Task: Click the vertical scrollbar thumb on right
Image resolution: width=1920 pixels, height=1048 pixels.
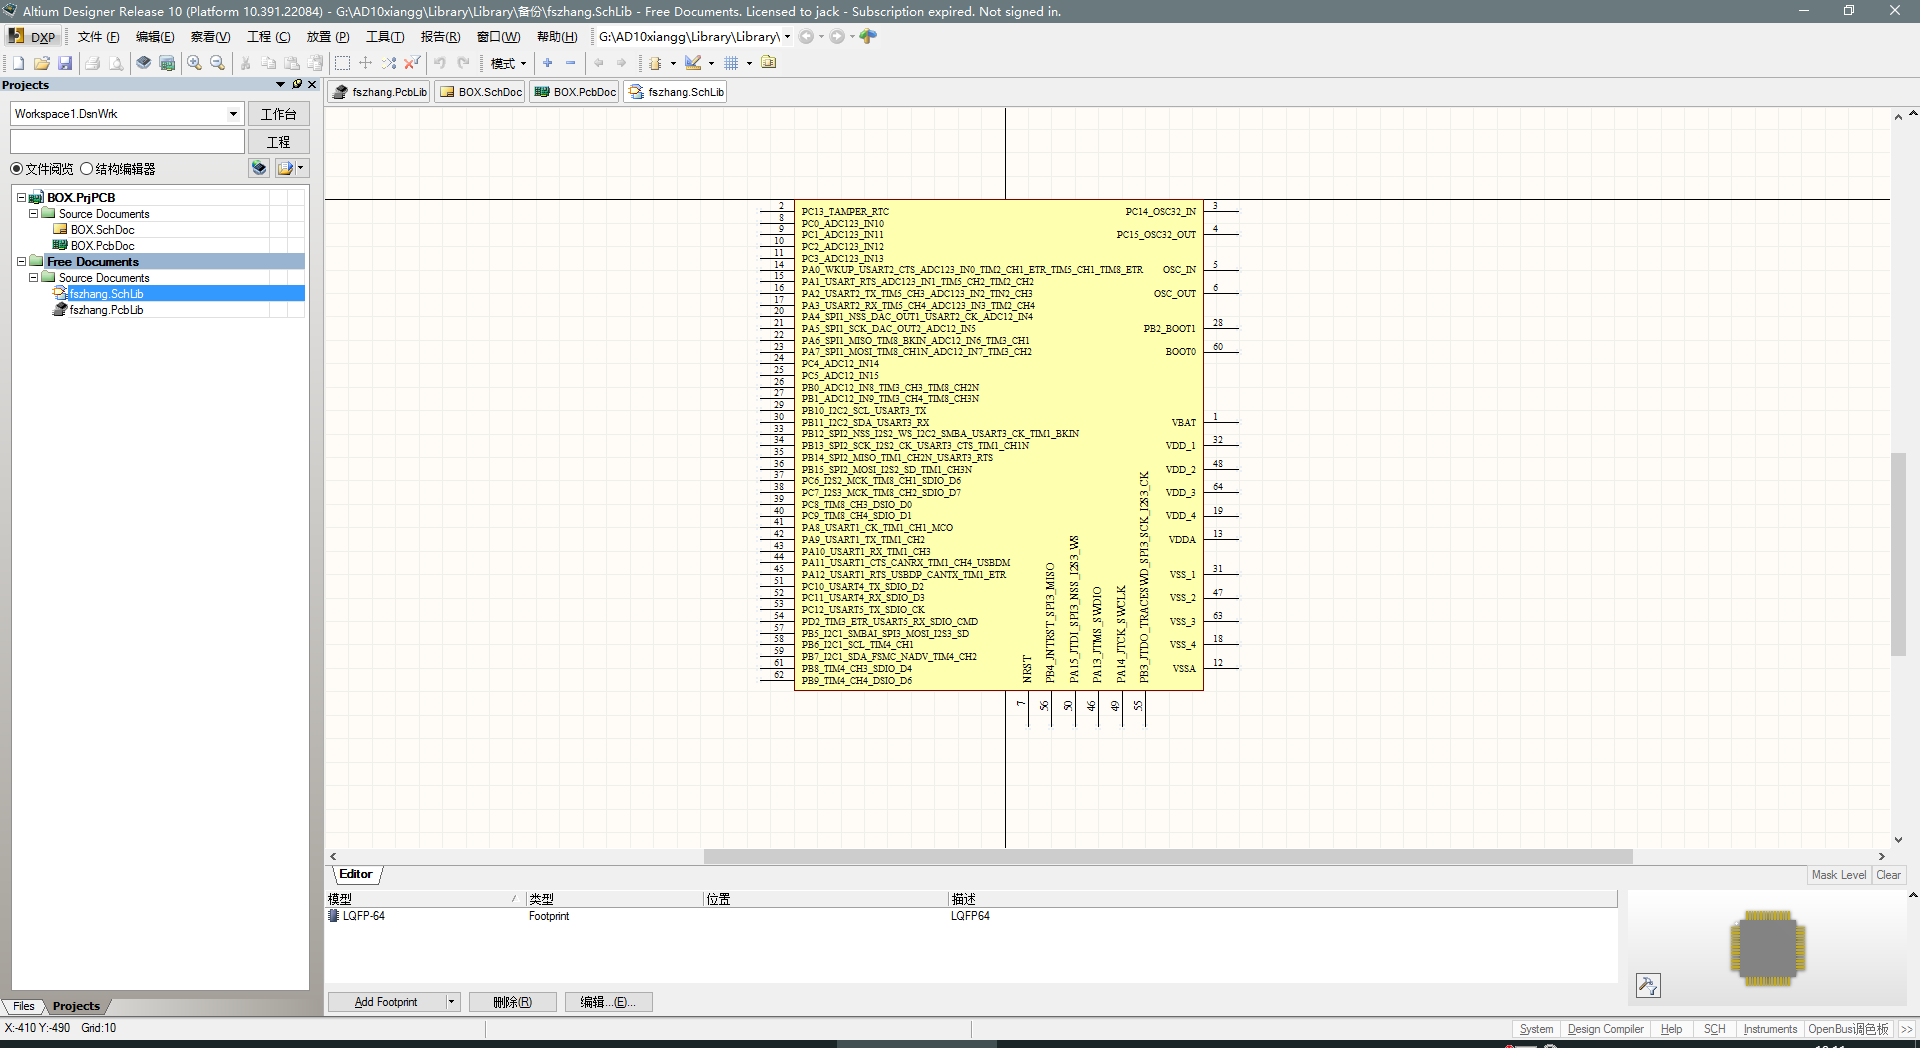Action: tap(1898, 554)
